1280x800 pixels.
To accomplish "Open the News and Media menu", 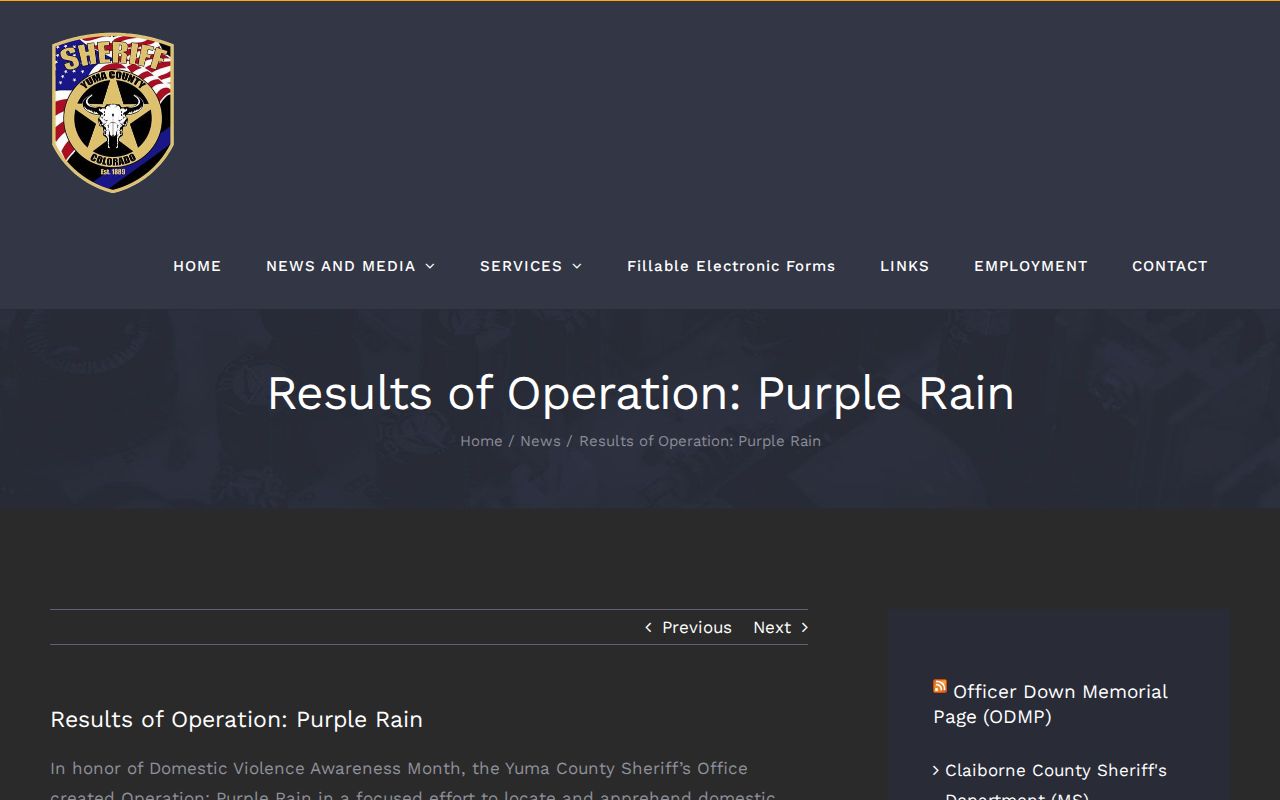I will pyautogui.click(x=341, y=266).
